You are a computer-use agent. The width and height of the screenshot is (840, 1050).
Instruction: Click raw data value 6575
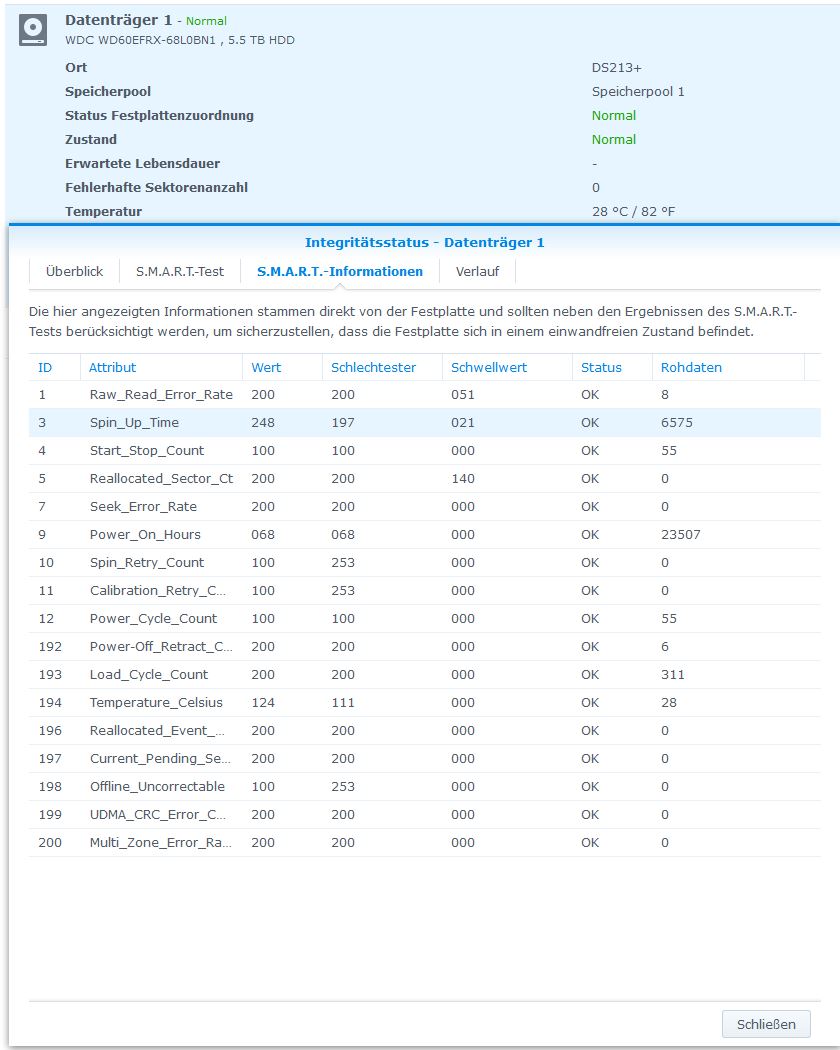coord(677,423)
